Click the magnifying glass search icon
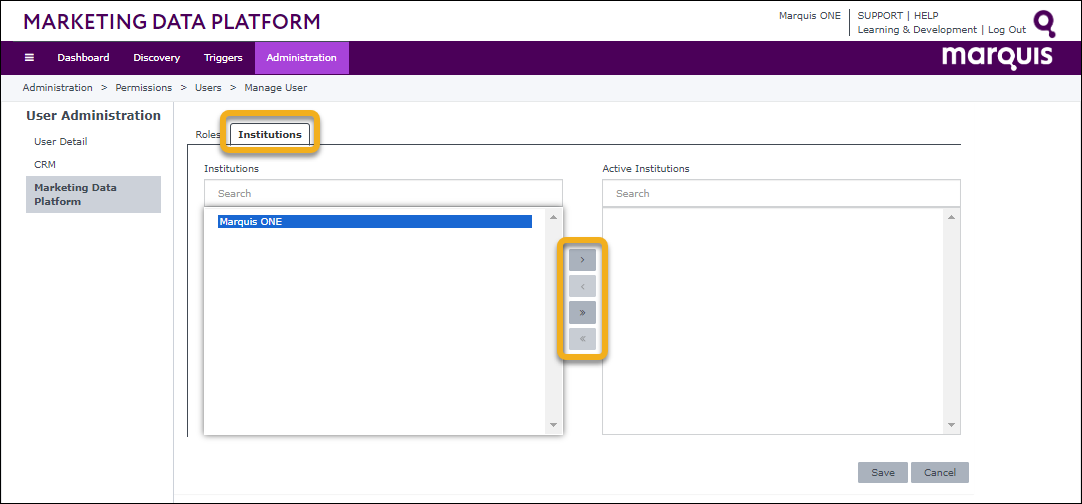 [x=1044, y=23]
